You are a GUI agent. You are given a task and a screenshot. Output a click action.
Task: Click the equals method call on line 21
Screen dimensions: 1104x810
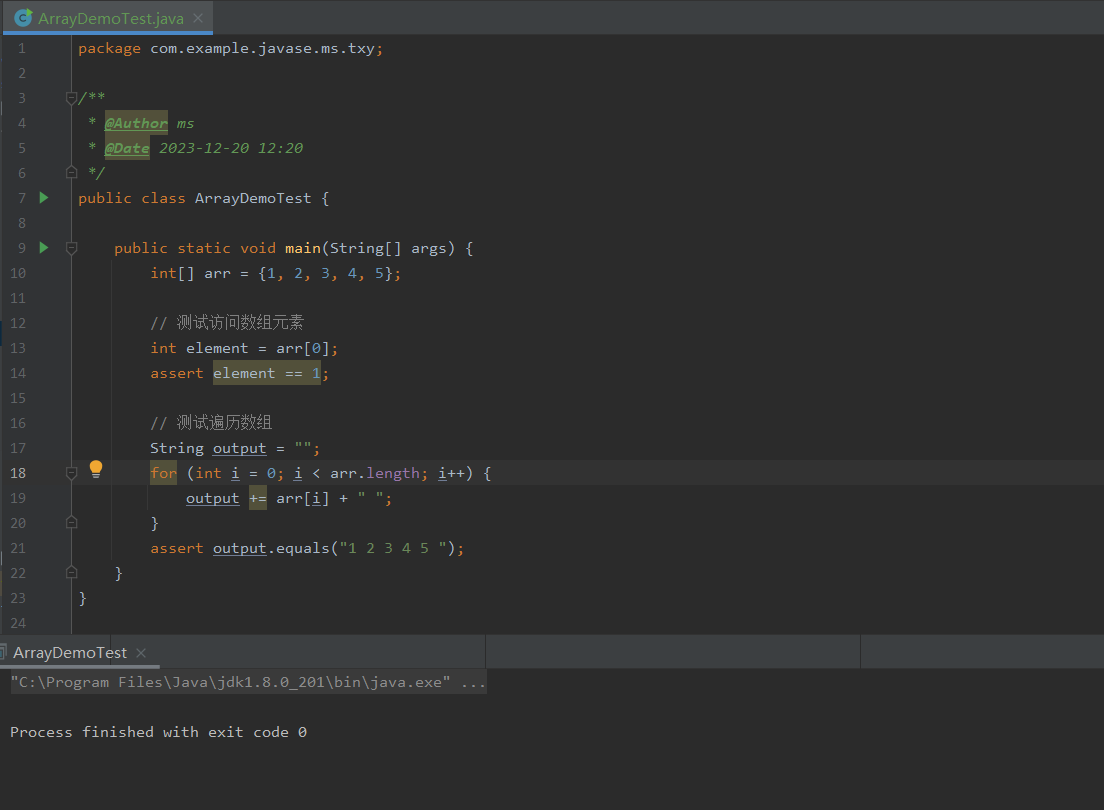coord(303,548)
